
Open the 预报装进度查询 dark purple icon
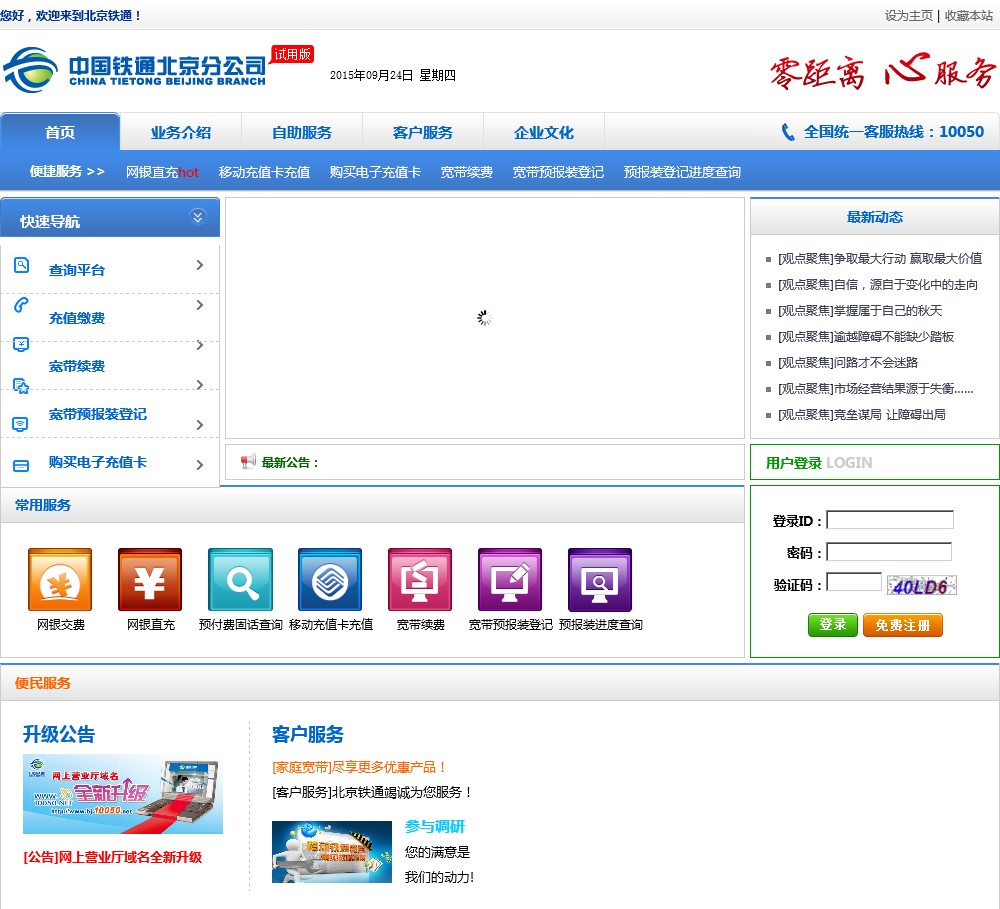point(600,579)
